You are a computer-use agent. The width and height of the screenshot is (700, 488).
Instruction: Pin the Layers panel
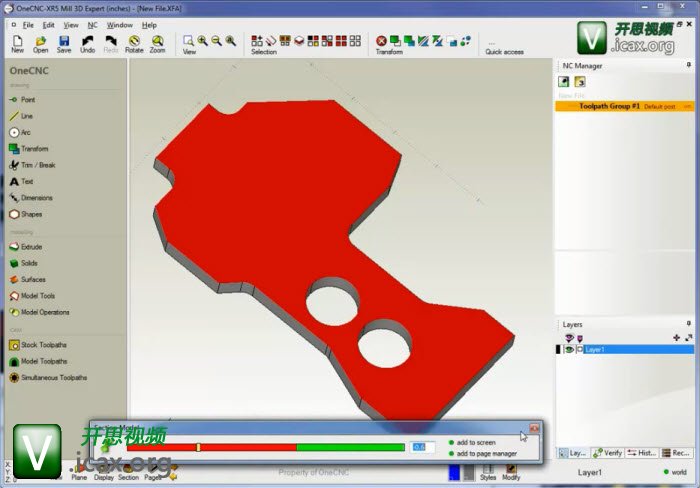point(689,323)
